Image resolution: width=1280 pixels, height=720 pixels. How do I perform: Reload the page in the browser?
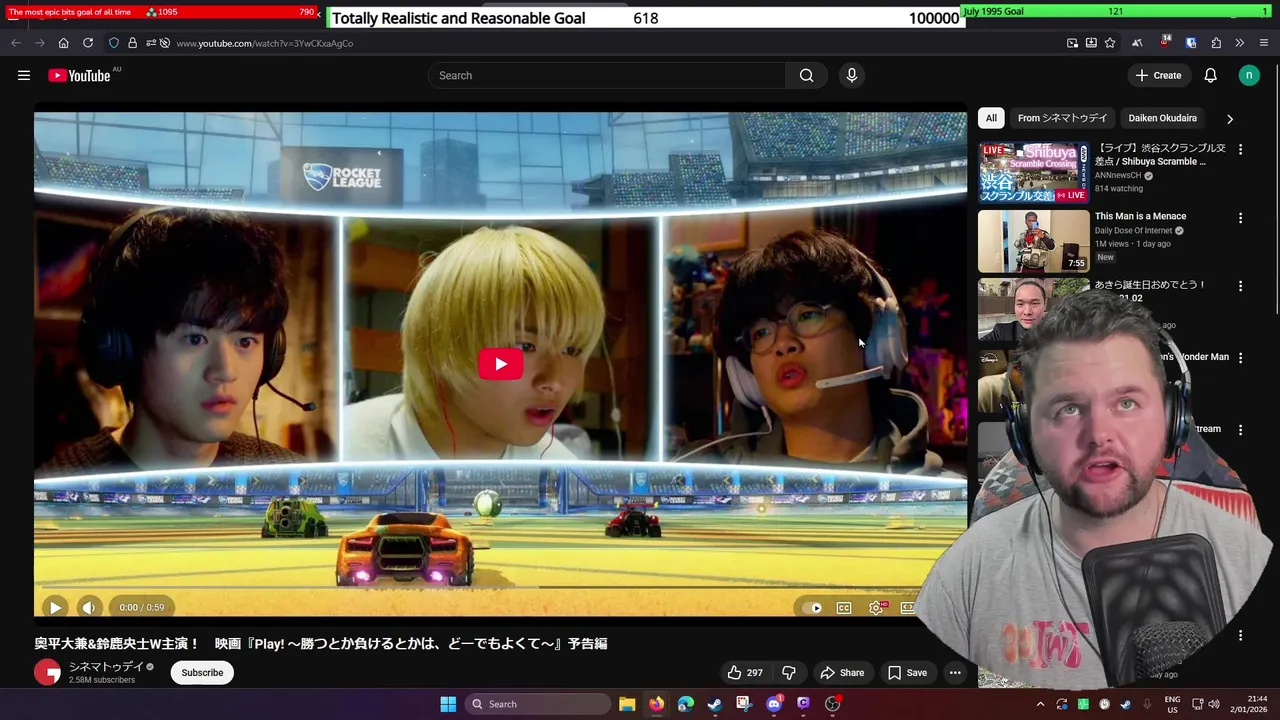pyautogui.click(x=88, y=43)
